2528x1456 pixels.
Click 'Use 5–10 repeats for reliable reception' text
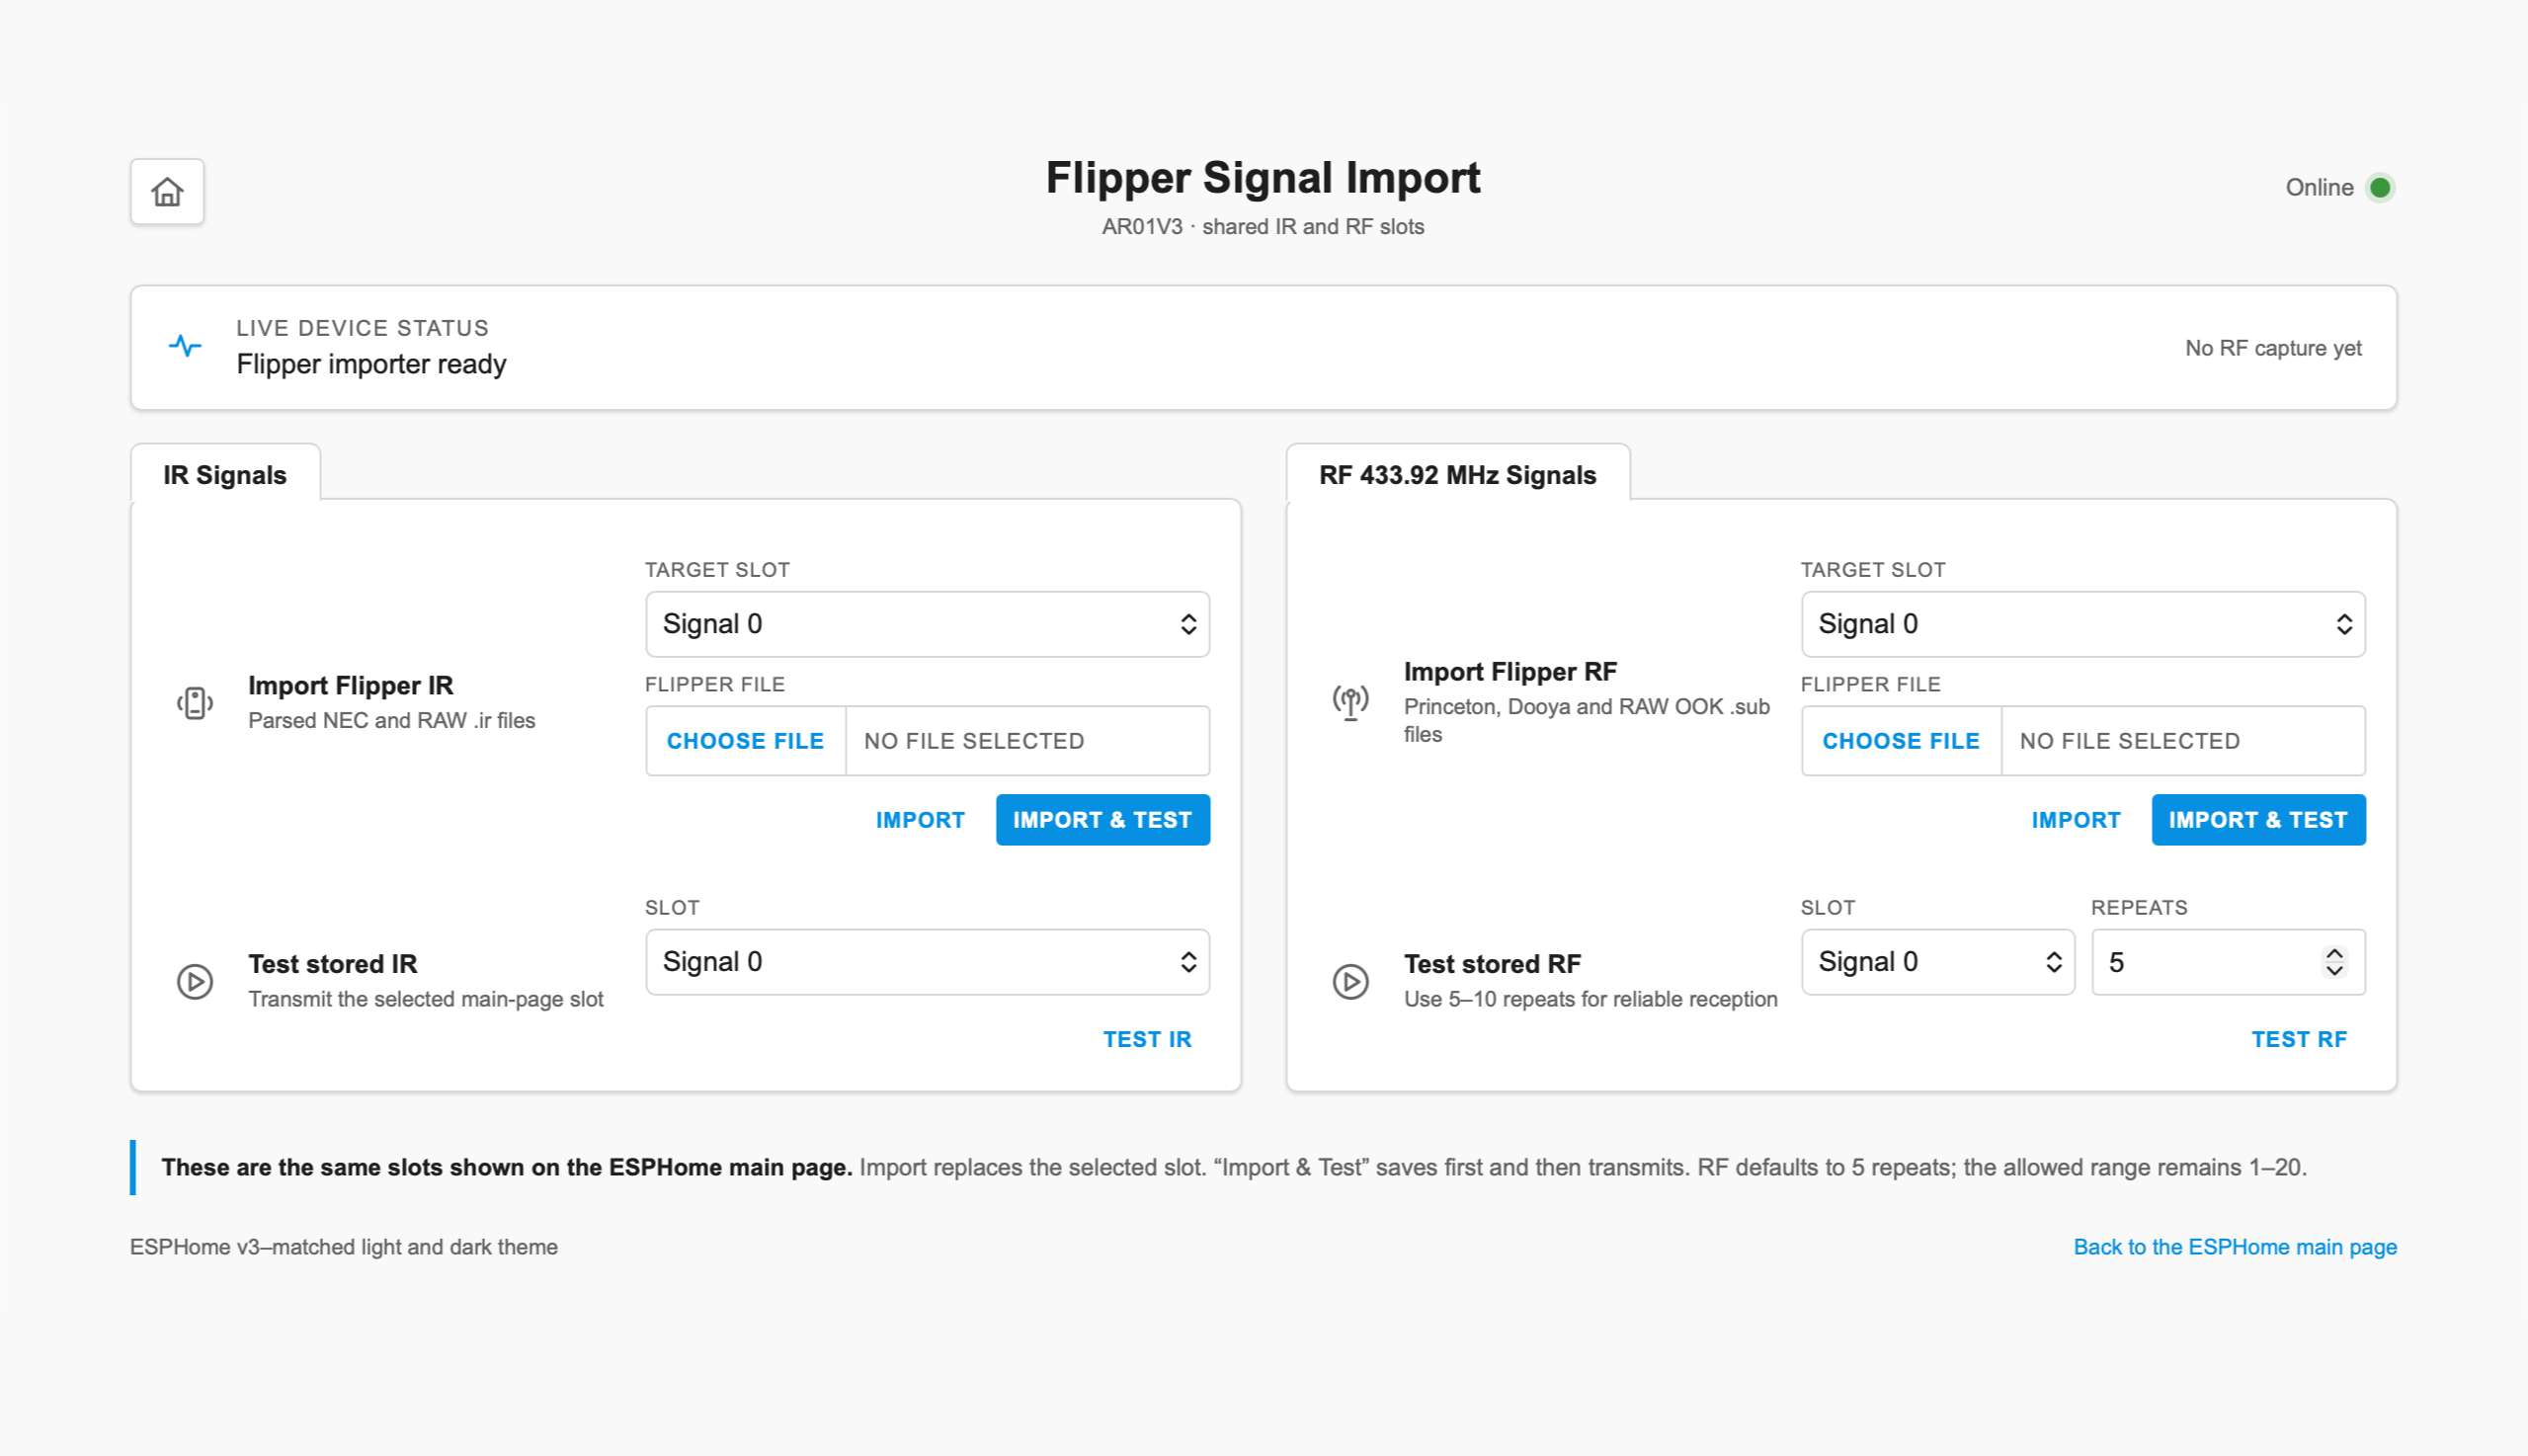[1590, 999]
